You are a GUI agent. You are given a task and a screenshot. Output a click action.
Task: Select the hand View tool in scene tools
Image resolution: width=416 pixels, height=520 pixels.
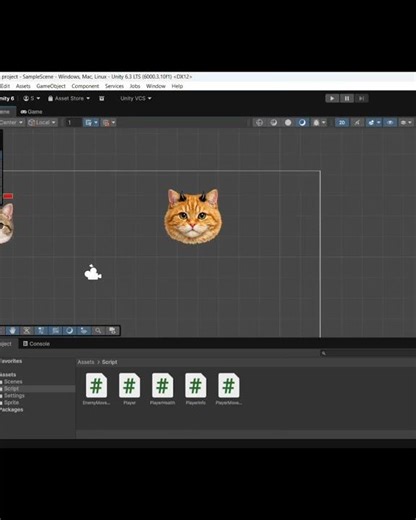click(13, 331)
